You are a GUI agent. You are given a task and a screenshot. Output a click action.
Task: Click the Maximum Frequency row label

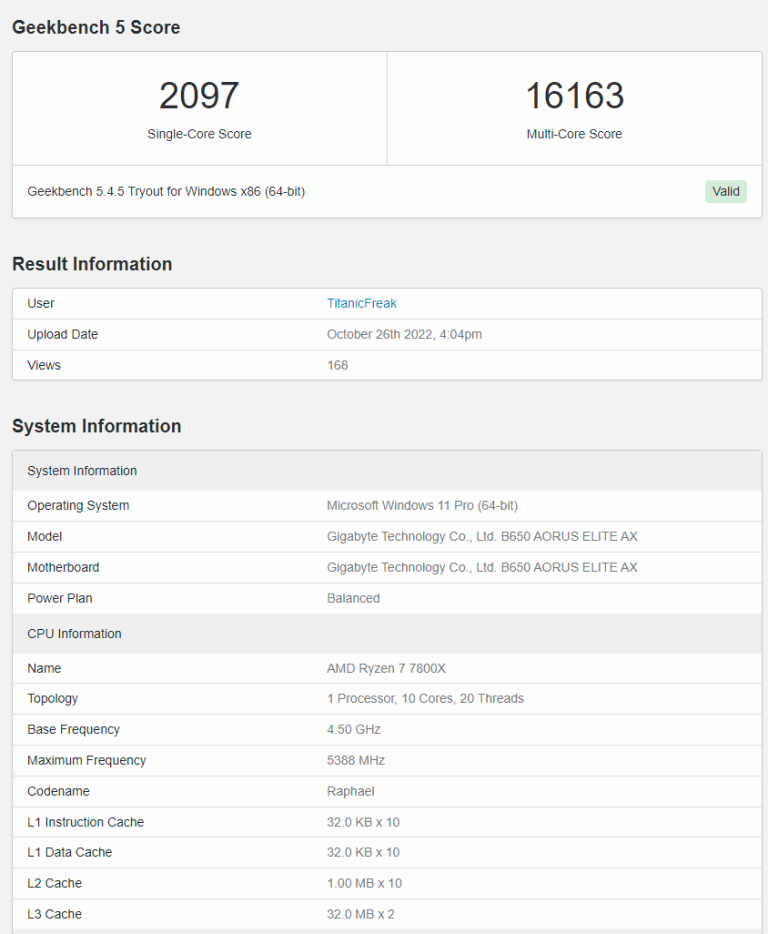pyautogui.click(x=86, y=761)
